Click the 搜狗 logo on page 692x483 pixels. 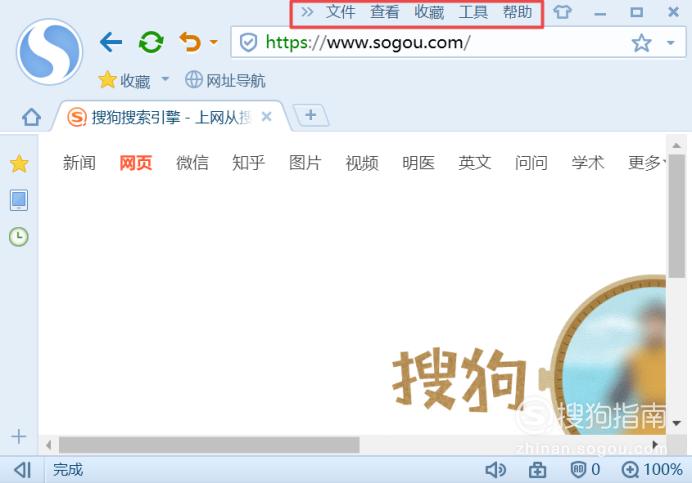(460, 379)
